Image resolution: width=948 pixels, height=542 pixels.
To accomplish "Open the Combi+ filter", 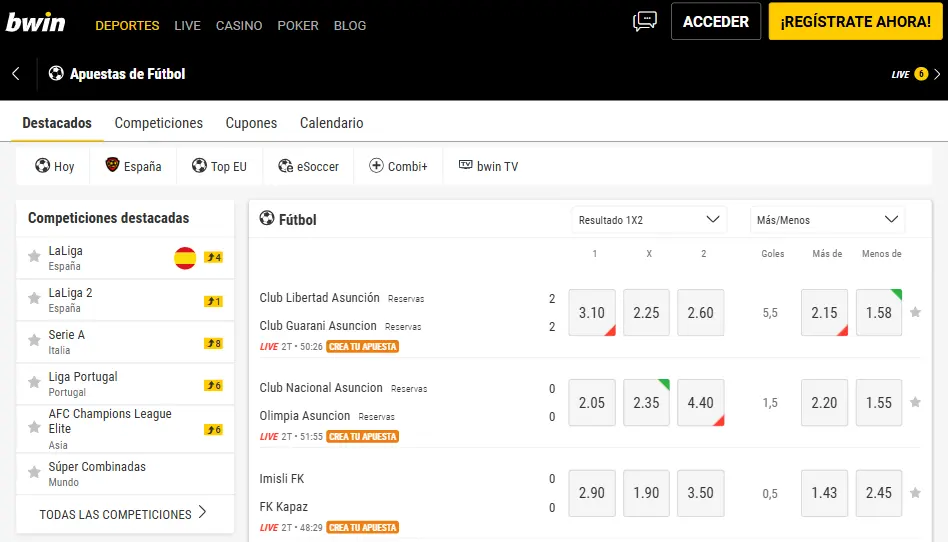I will (x=398, y=166).
